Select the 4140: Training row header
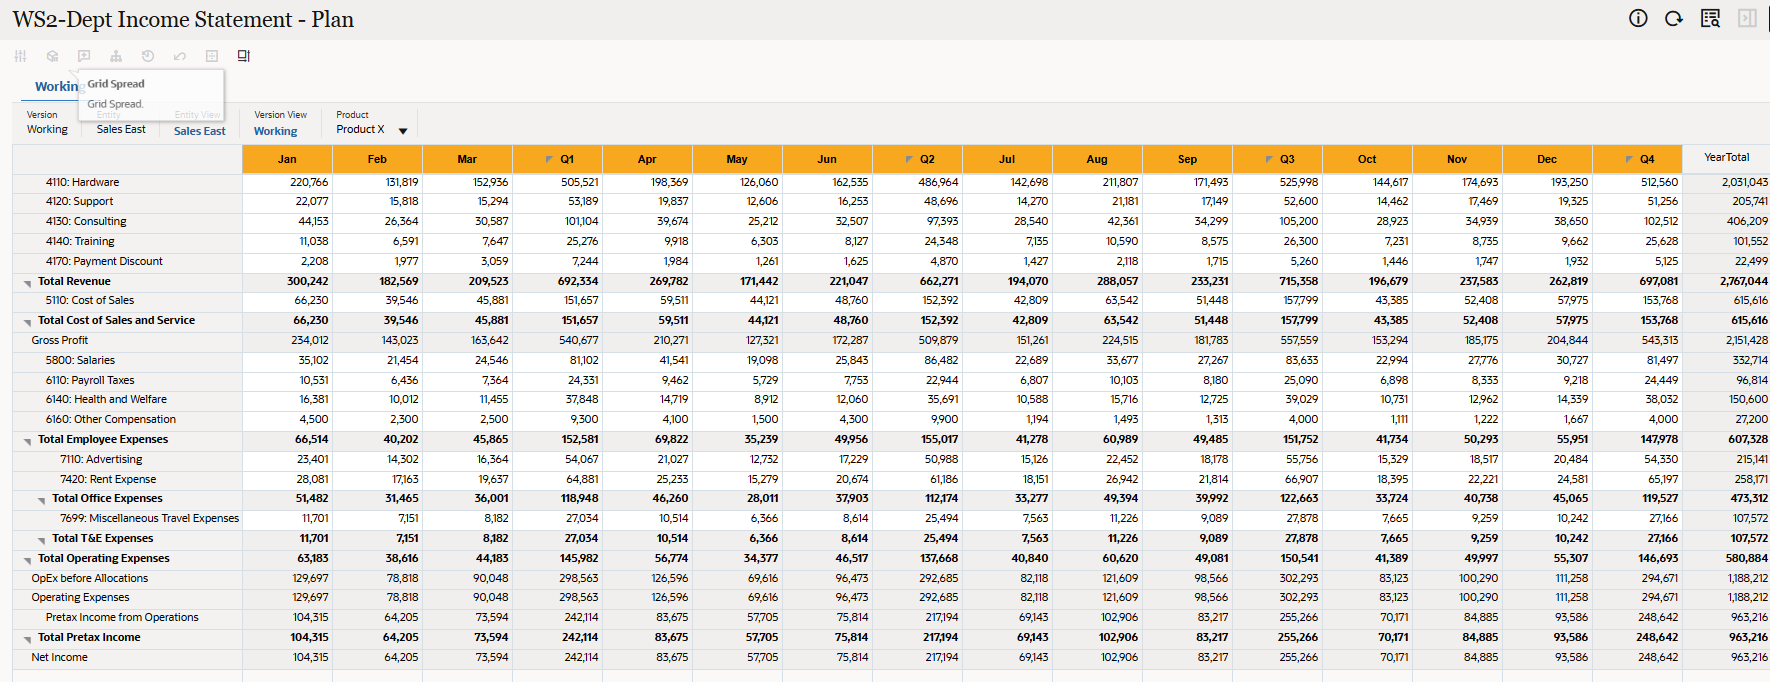Viewport: 1770px width, 682px height. [x=127, y=241]
